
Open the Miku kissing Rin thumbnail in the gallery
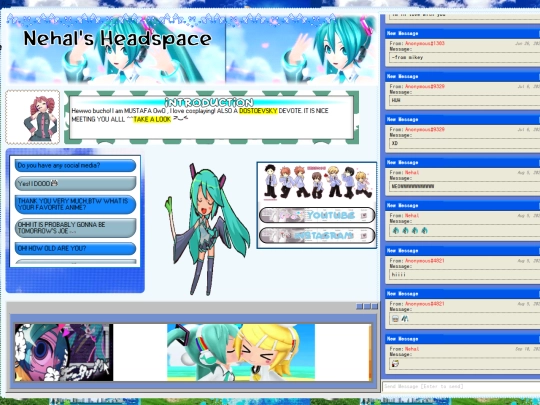pos(241,352)
